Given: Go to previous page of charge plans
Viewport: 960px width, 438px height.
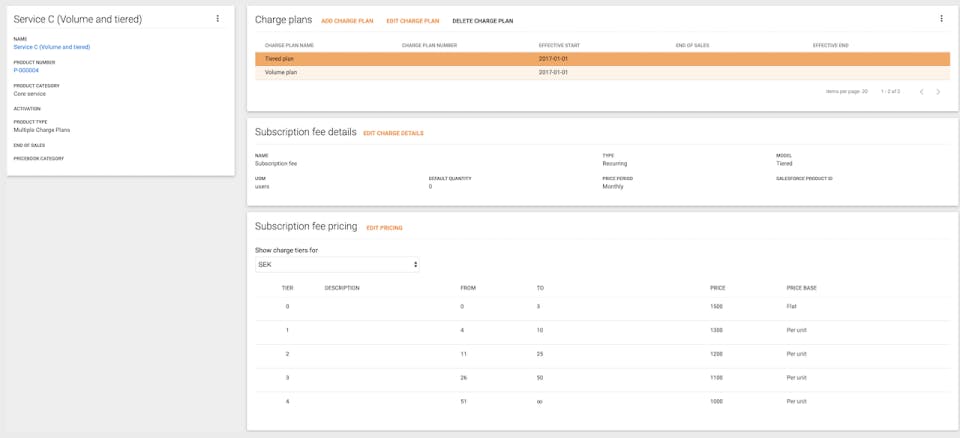Looking at the screenshot, I should click(921, 92).
